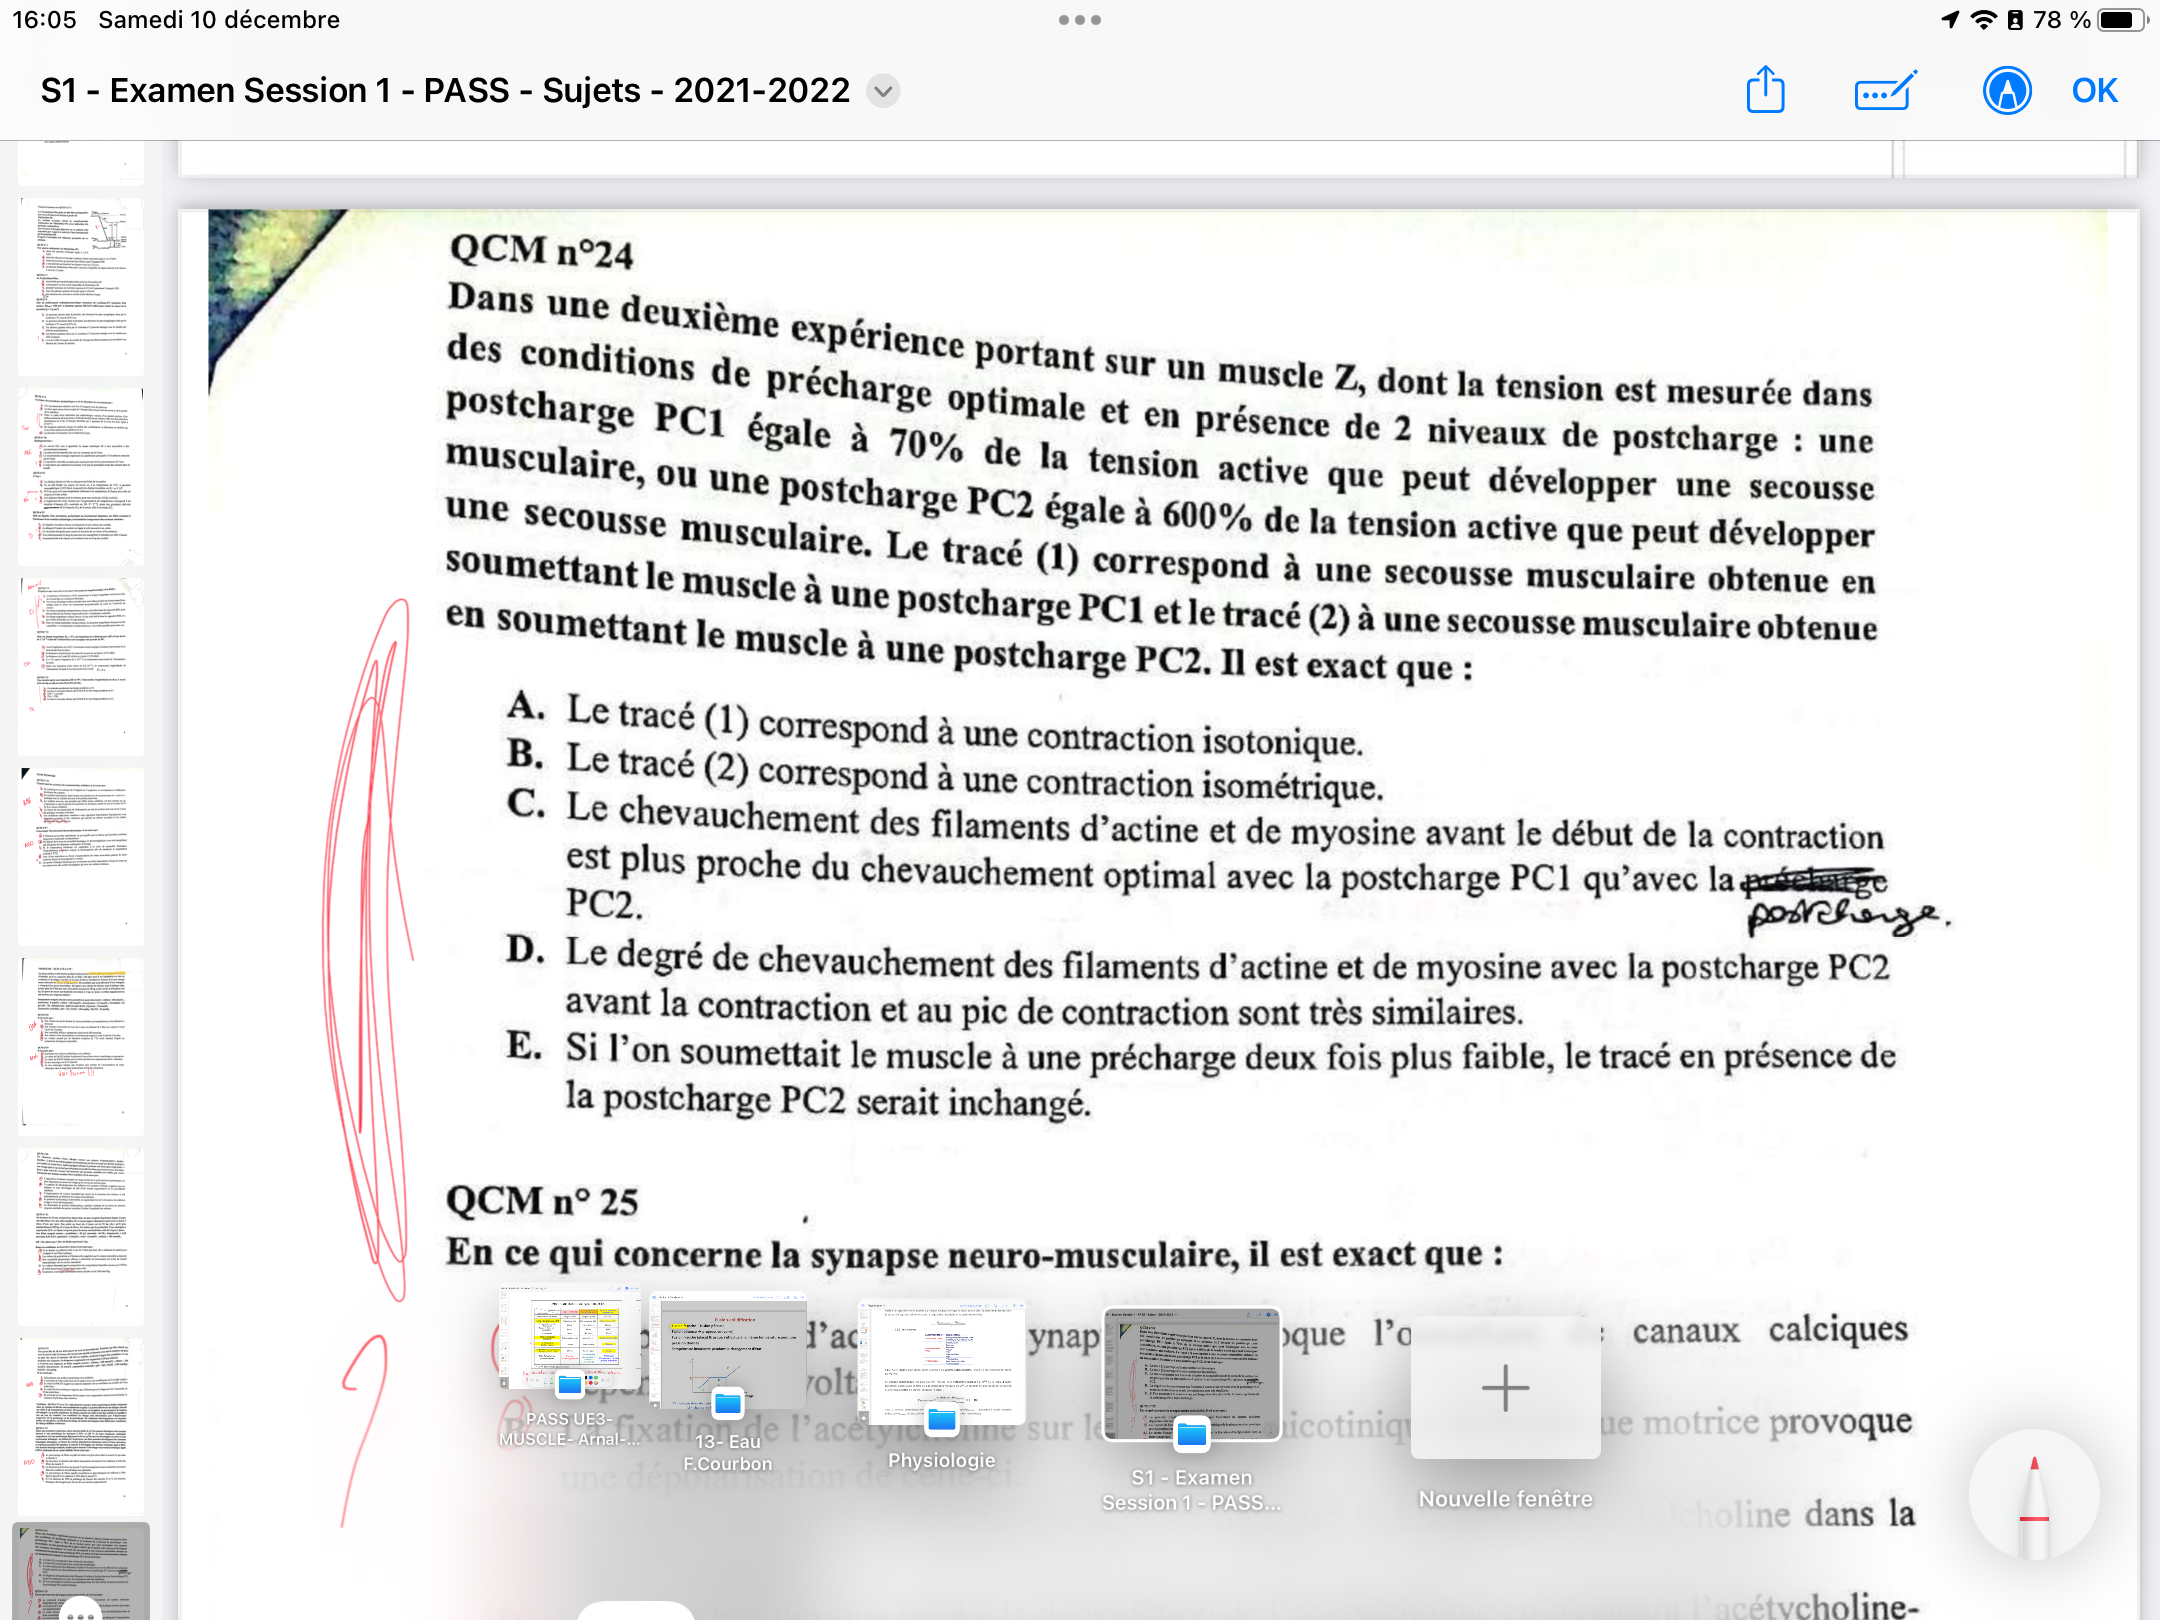This screenshot has height=1620, width=2160.
Task: Tap the battery indicator in status bar
Action: tap(2122, 20)
